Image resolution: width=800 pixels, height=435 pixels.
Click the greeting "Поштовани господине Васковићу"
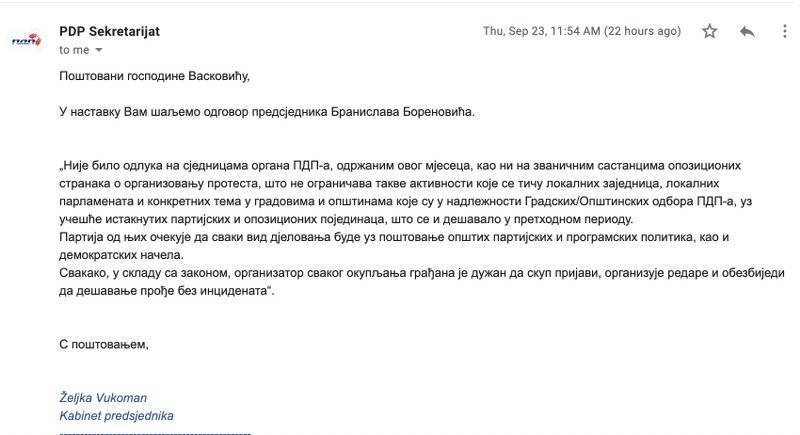coord(153,75)
